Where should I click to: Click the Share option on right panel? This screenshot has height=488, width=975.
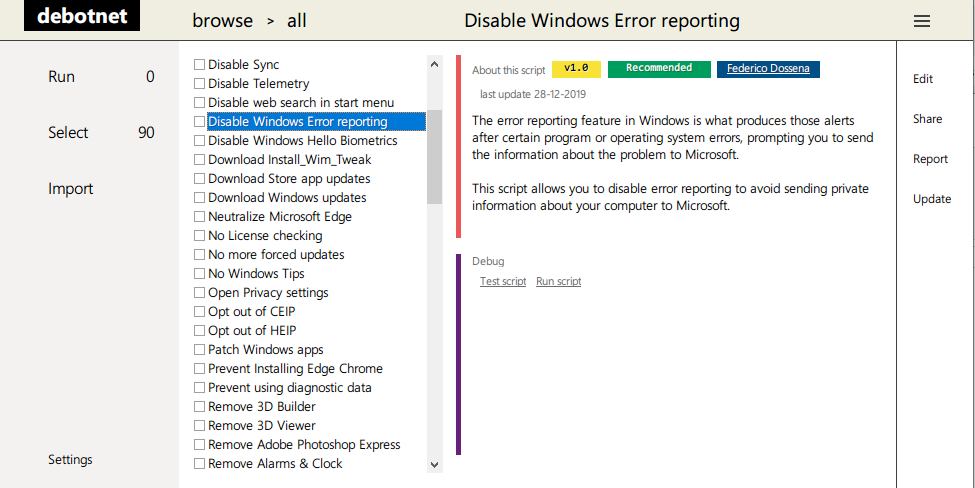coord(927,119)
